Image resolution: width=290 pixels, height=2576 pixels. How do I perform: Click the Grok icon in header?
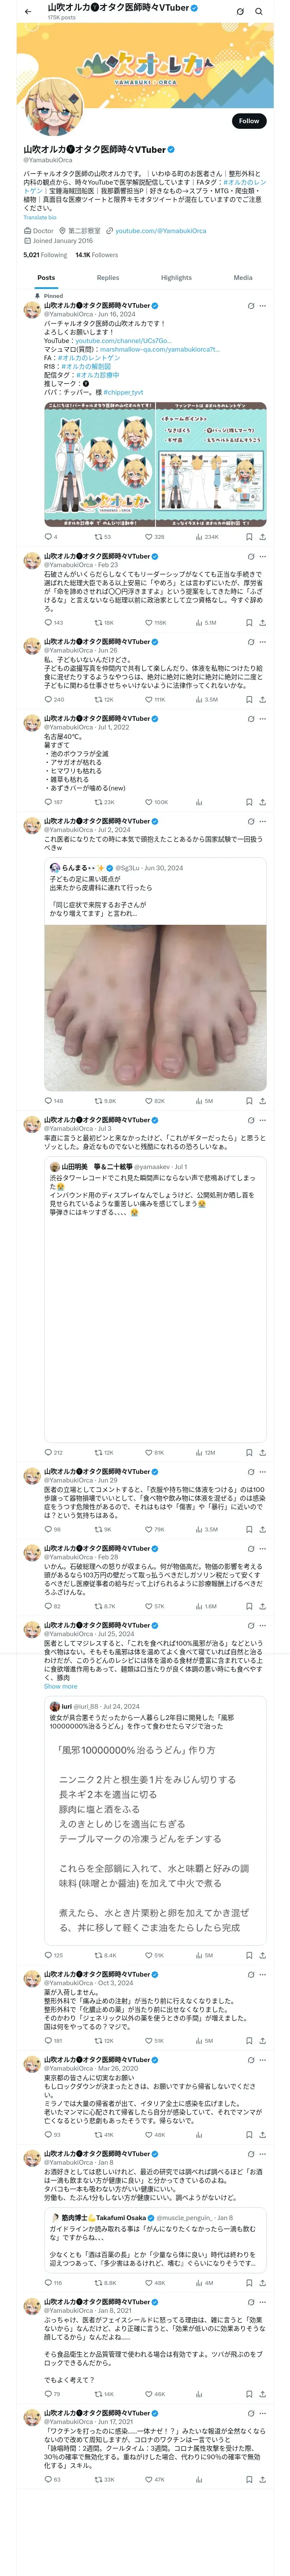pyautogui.click(x=240, y=12)
